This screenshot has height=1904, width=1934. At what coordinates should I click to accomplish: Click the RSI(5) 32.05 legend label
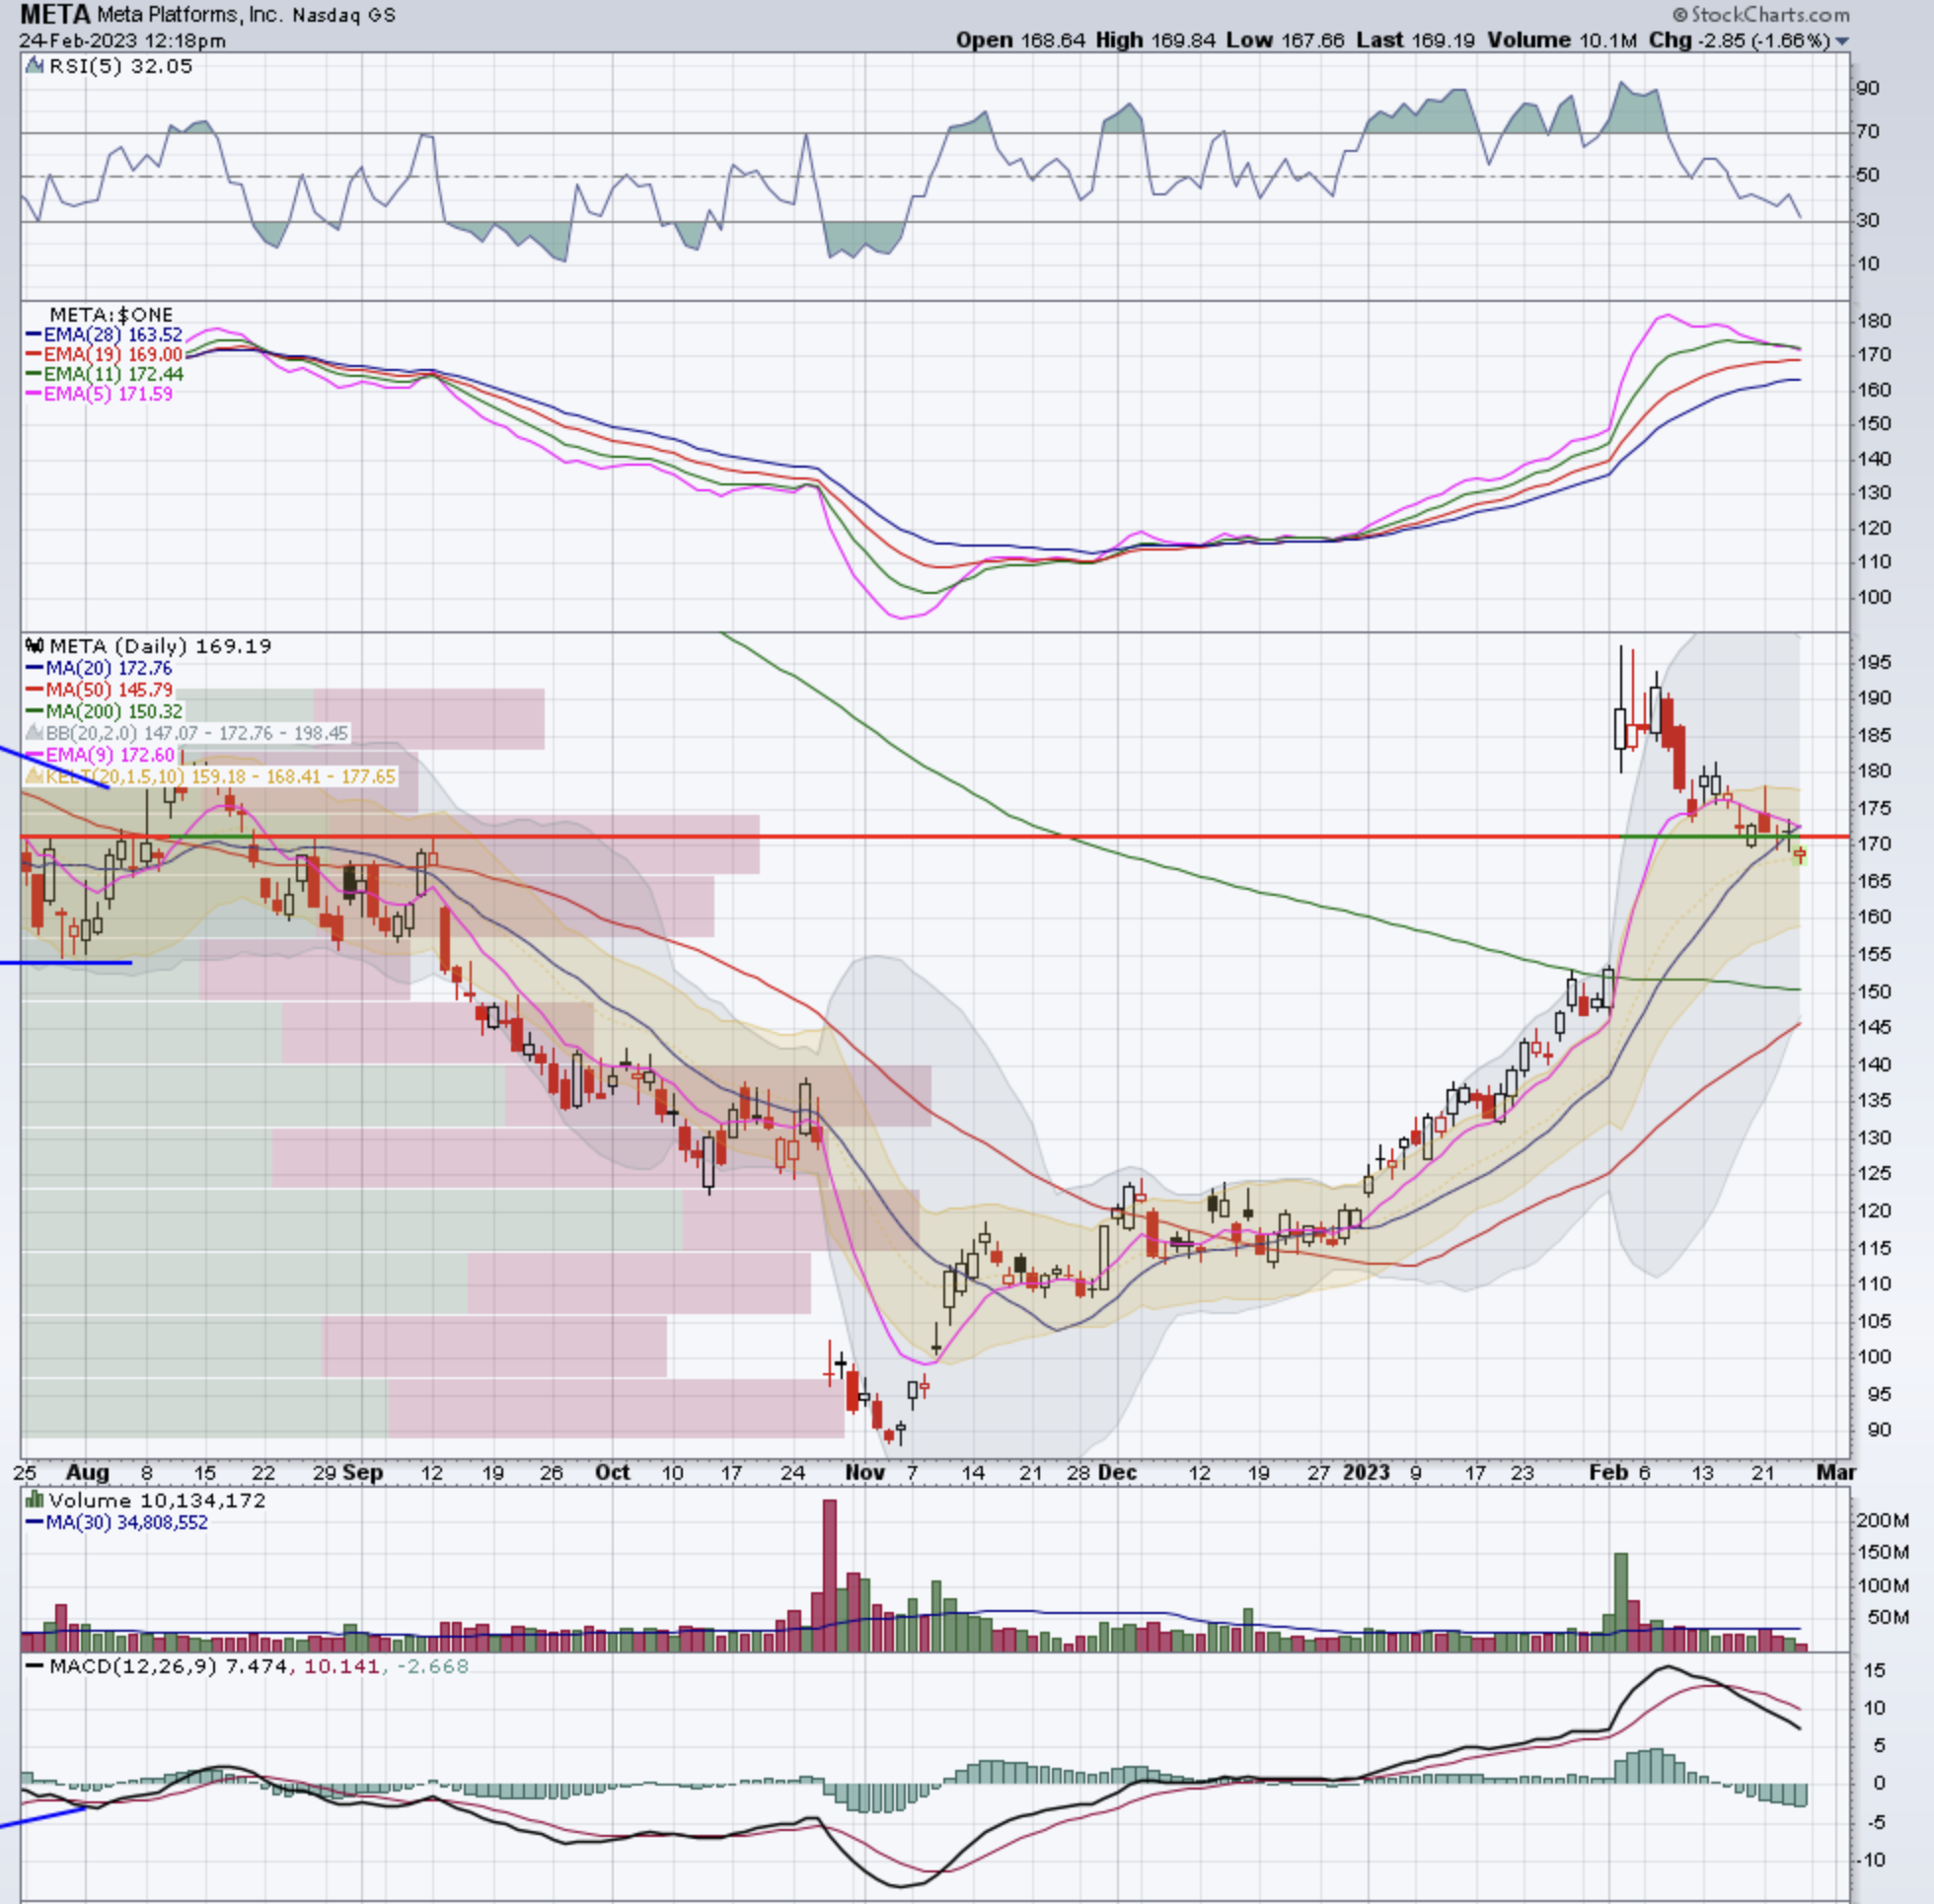pyautogui.click(x=121, y=66)
